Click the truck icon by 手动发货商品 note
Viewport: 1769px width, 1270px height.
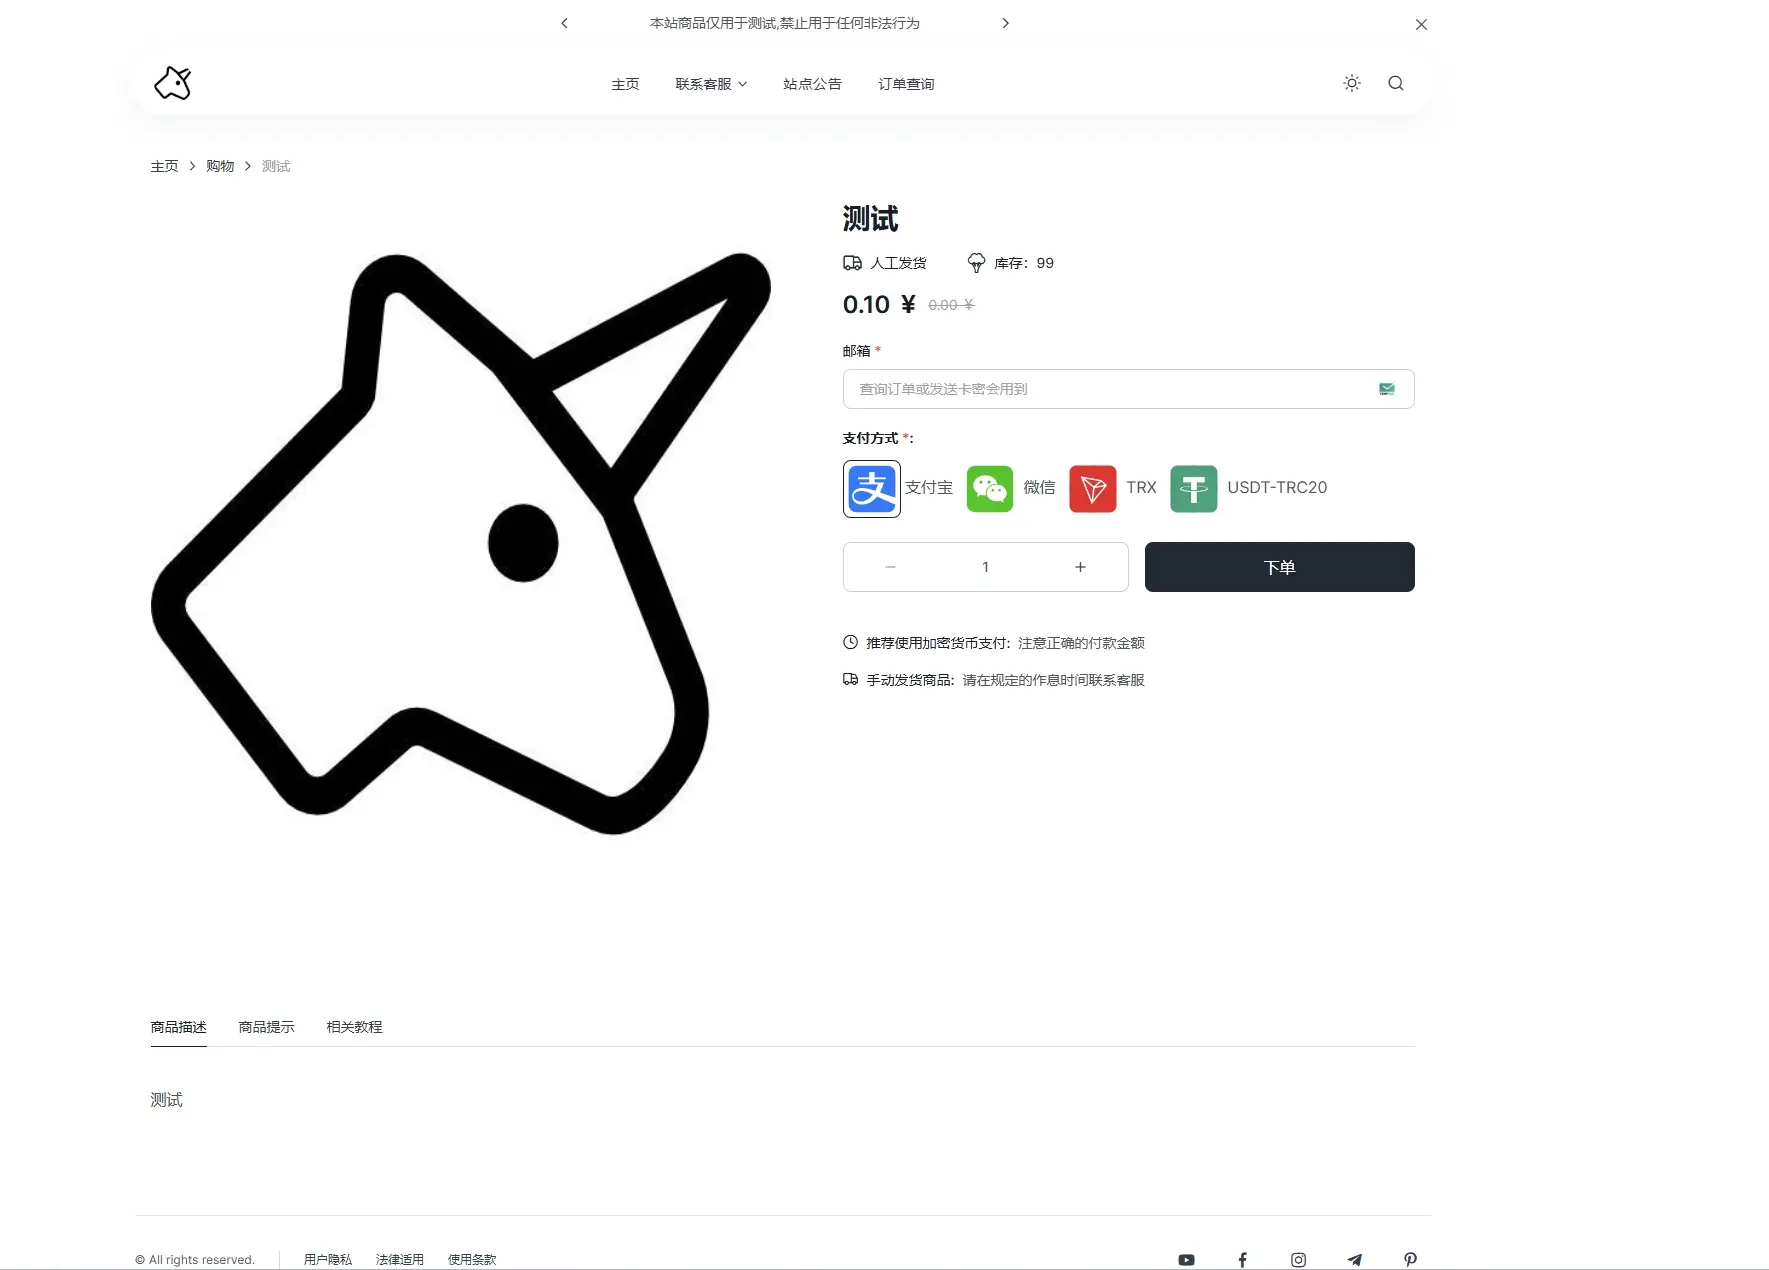pos(850,679)
